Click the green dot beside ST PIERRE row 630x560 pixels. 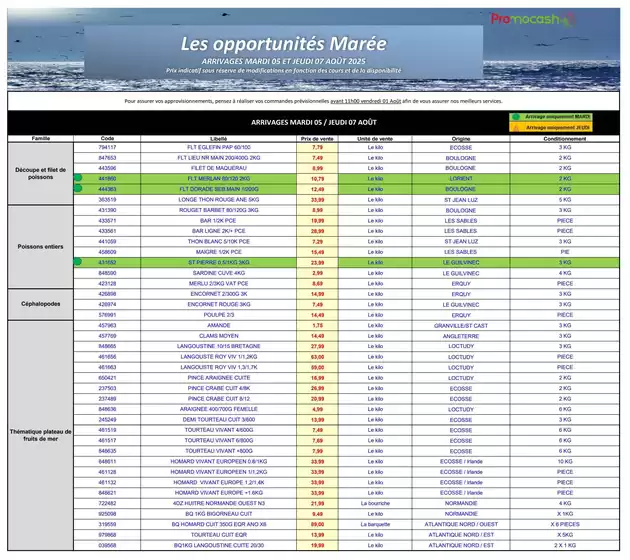pyautogui.click(x=78, y=262)
